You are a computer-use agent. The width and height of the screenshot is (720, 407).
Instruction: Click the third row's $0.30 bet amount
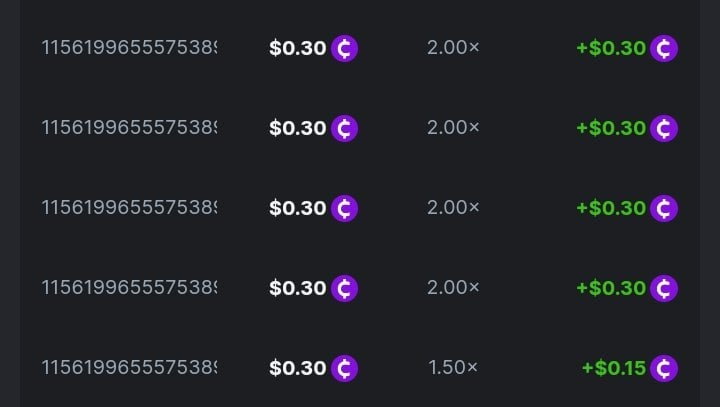coord(297,208)
